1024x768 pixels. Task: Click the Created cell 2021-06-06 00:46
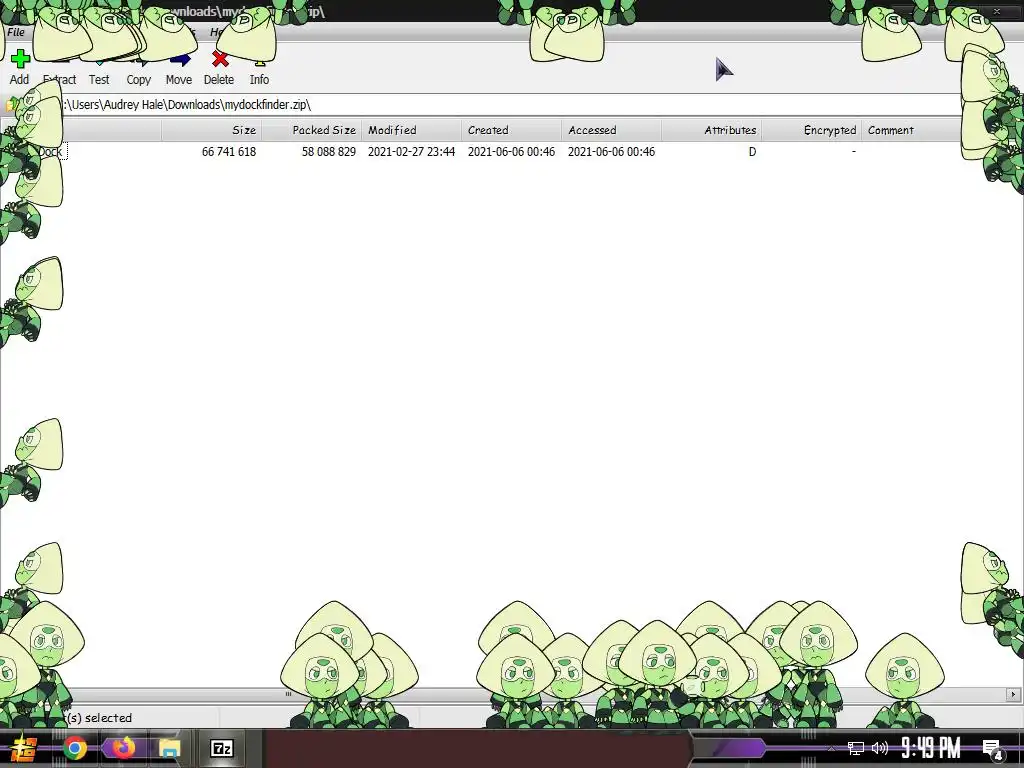tap(511, 152)
